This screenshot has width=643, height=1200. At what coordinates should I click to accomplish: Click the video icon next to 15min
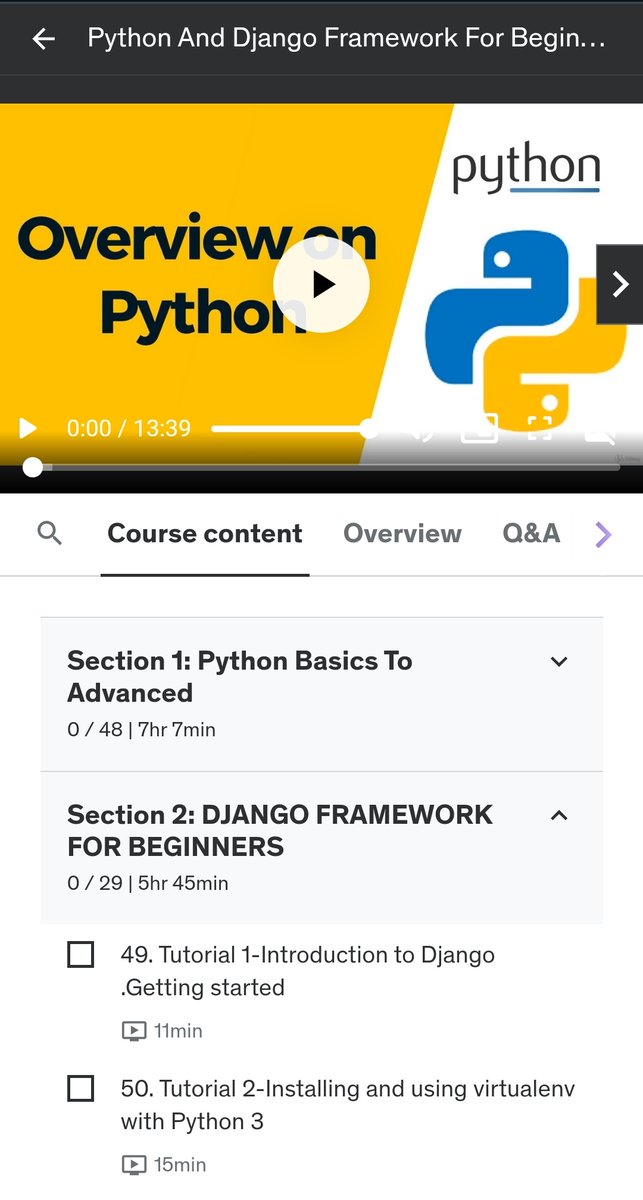133,1165
